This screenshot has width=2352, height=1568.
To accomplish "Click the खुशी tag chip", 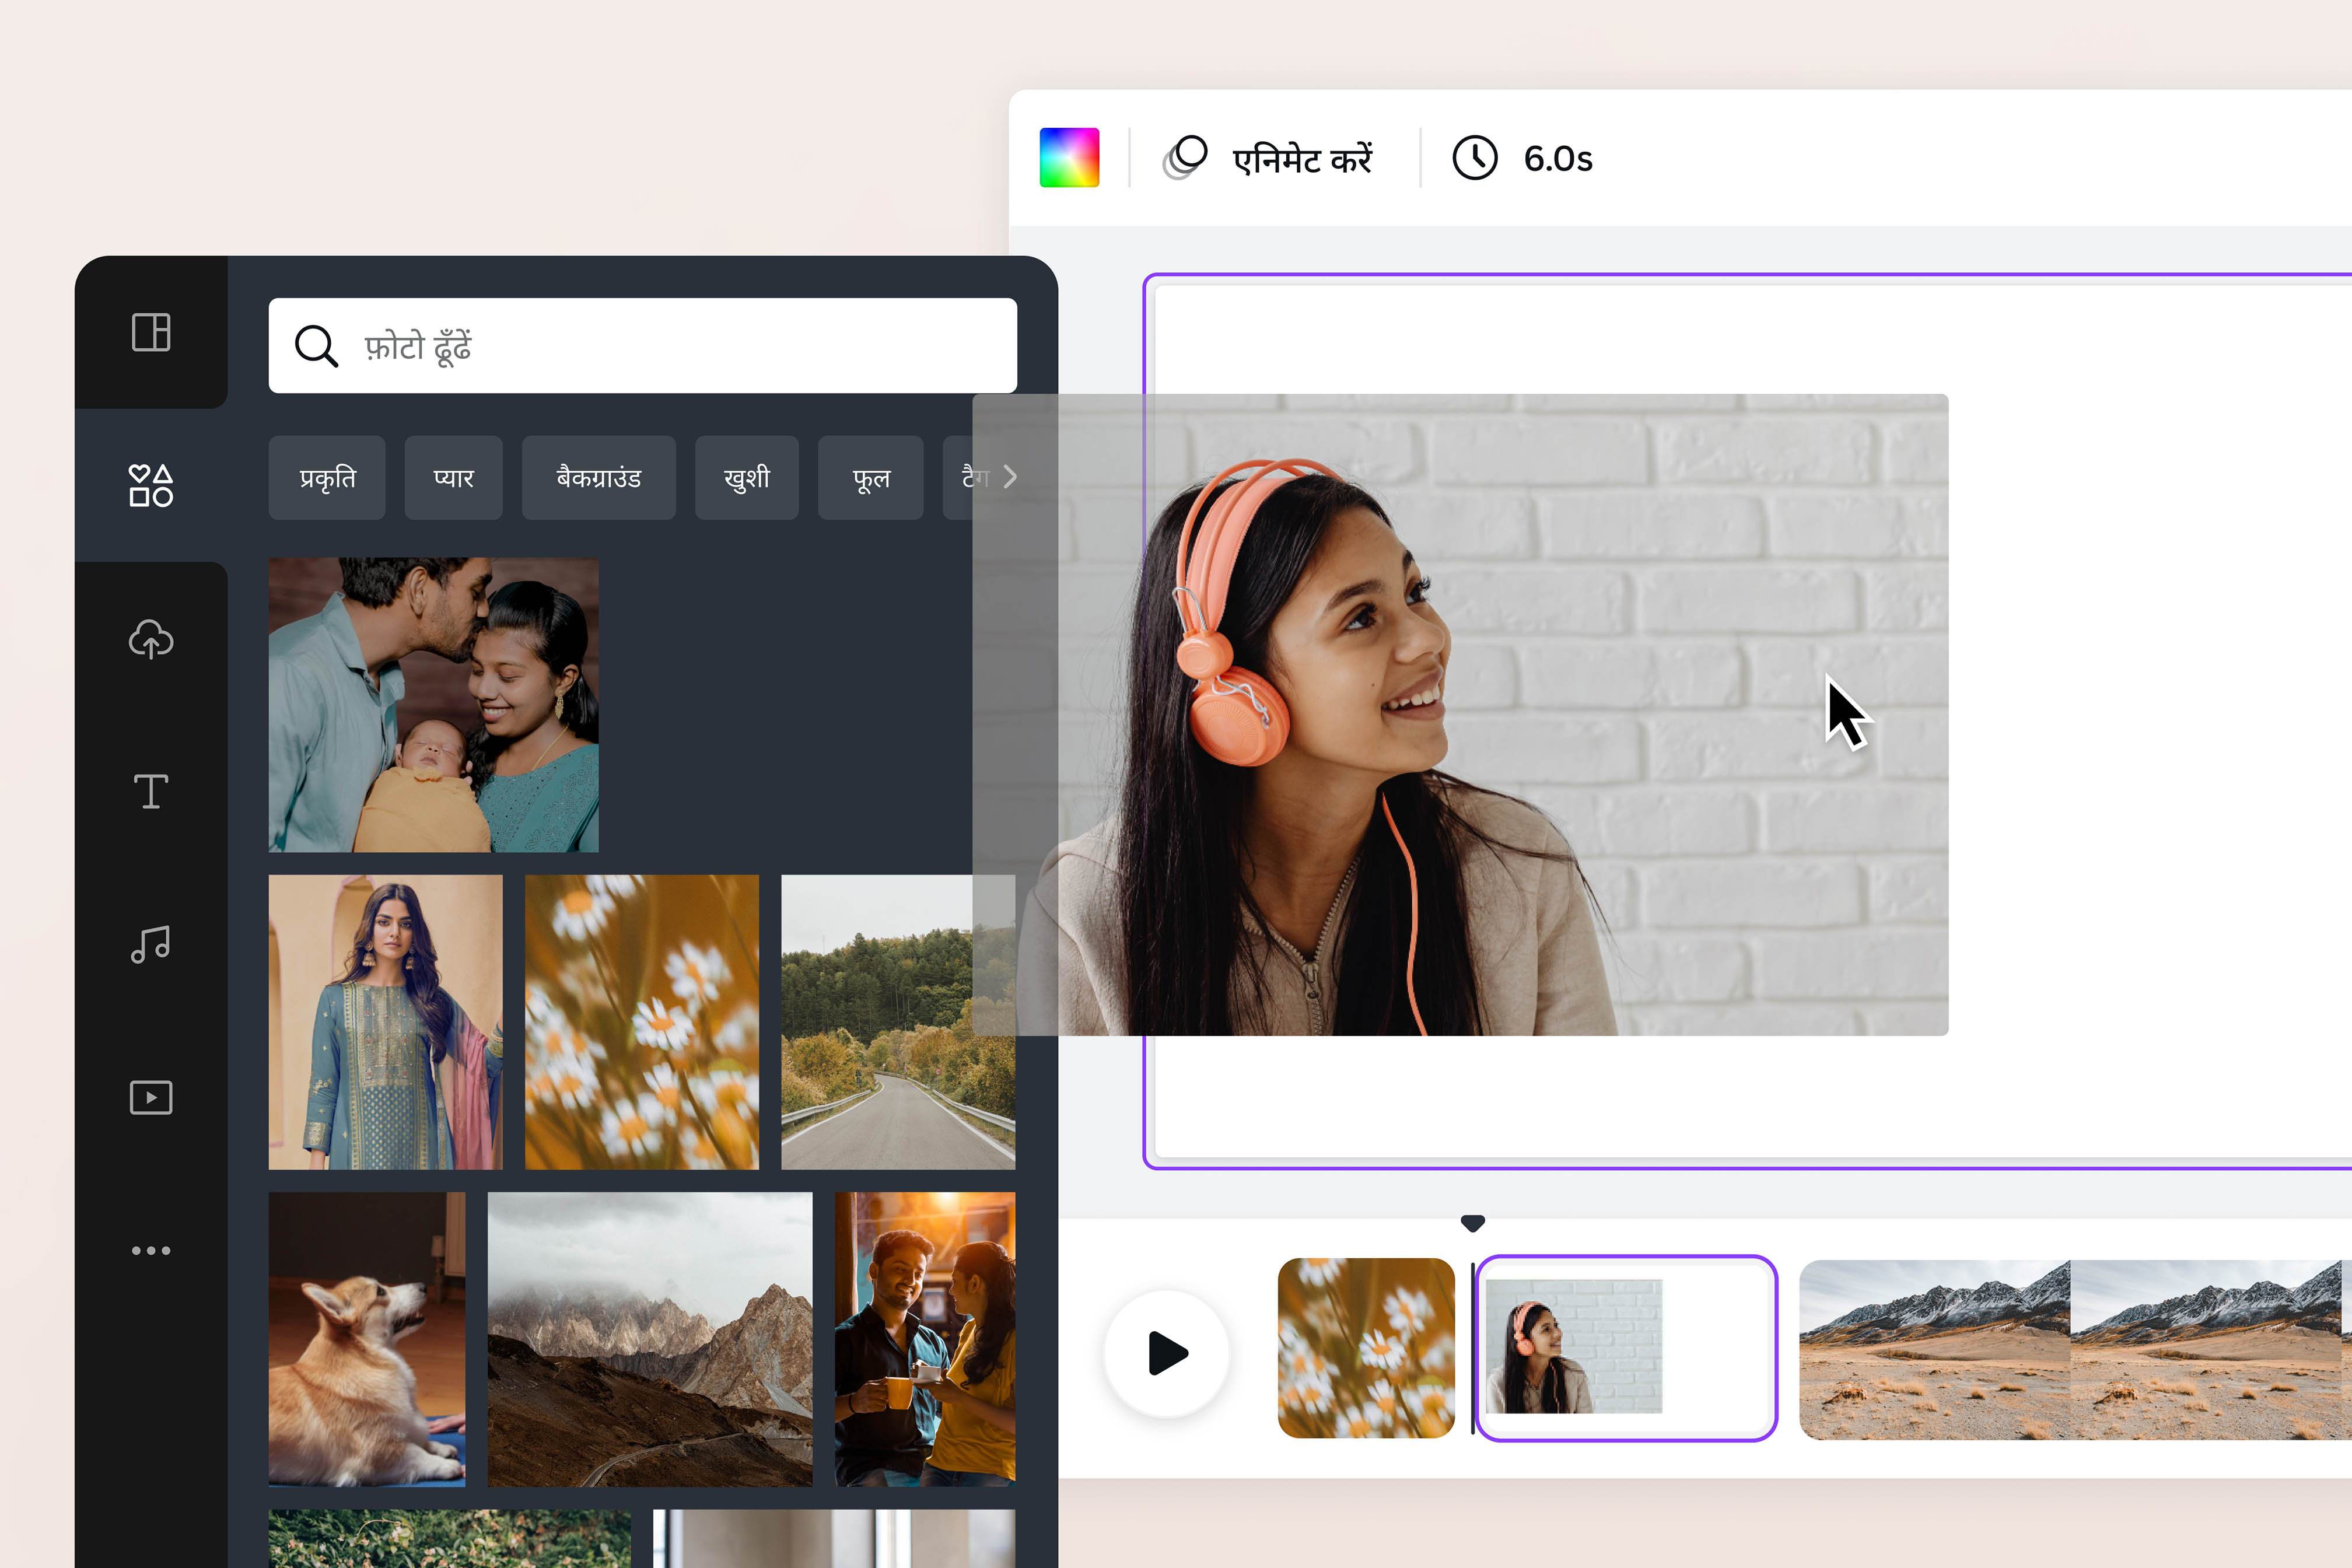I will [x=746, y=478].
